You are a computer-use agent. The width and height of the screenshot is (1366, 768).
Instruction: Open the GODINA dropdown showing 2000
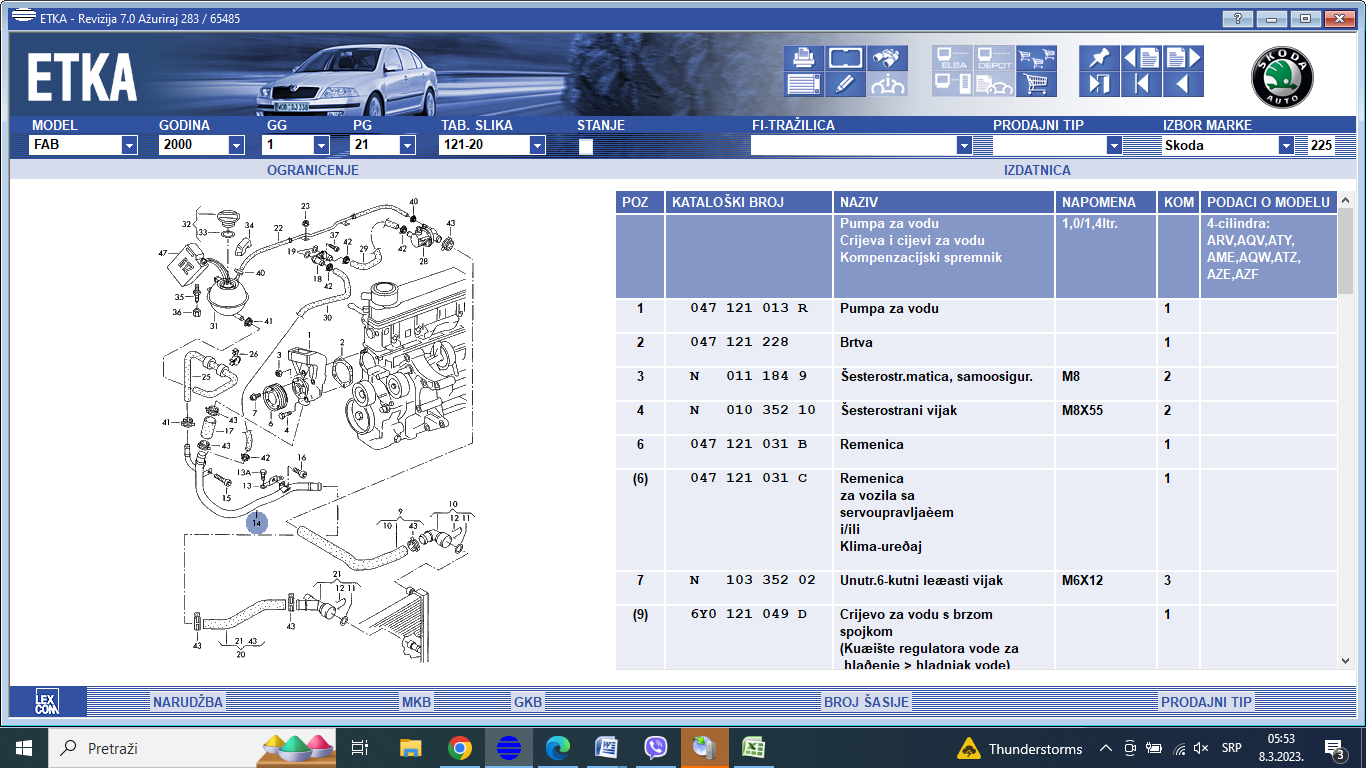coord(236,145)
